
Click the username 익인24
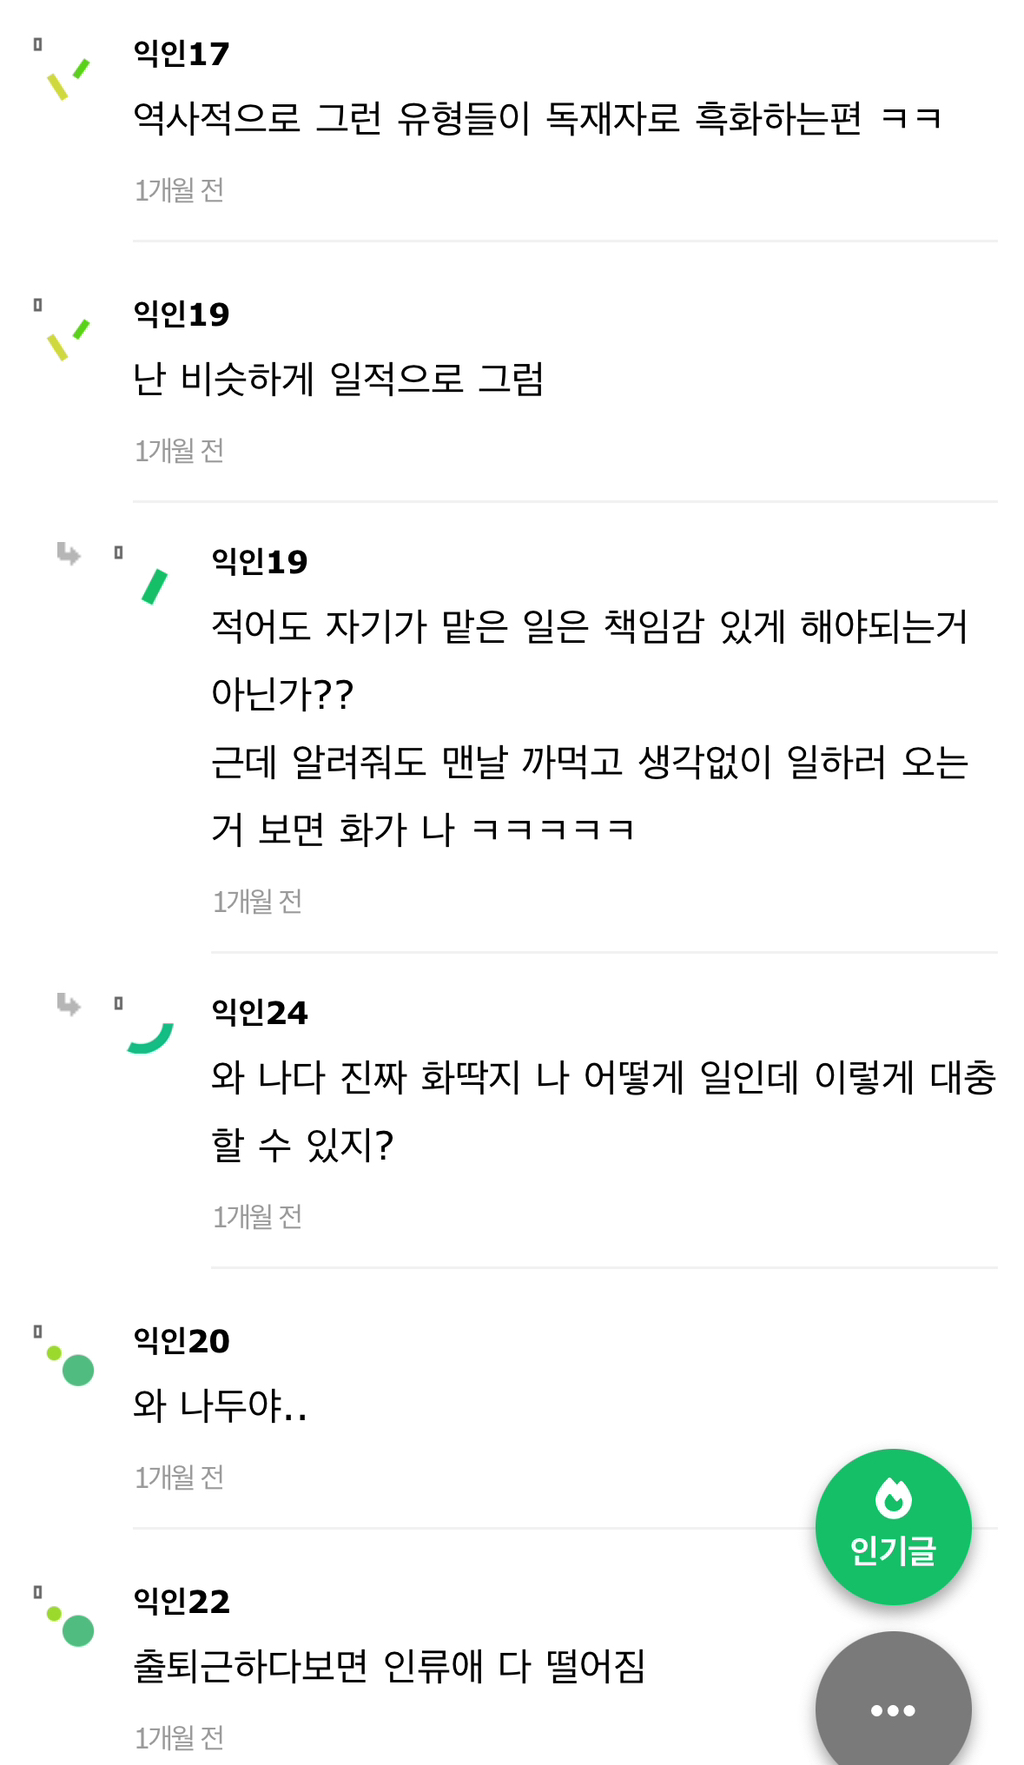tap(259, 1012)
